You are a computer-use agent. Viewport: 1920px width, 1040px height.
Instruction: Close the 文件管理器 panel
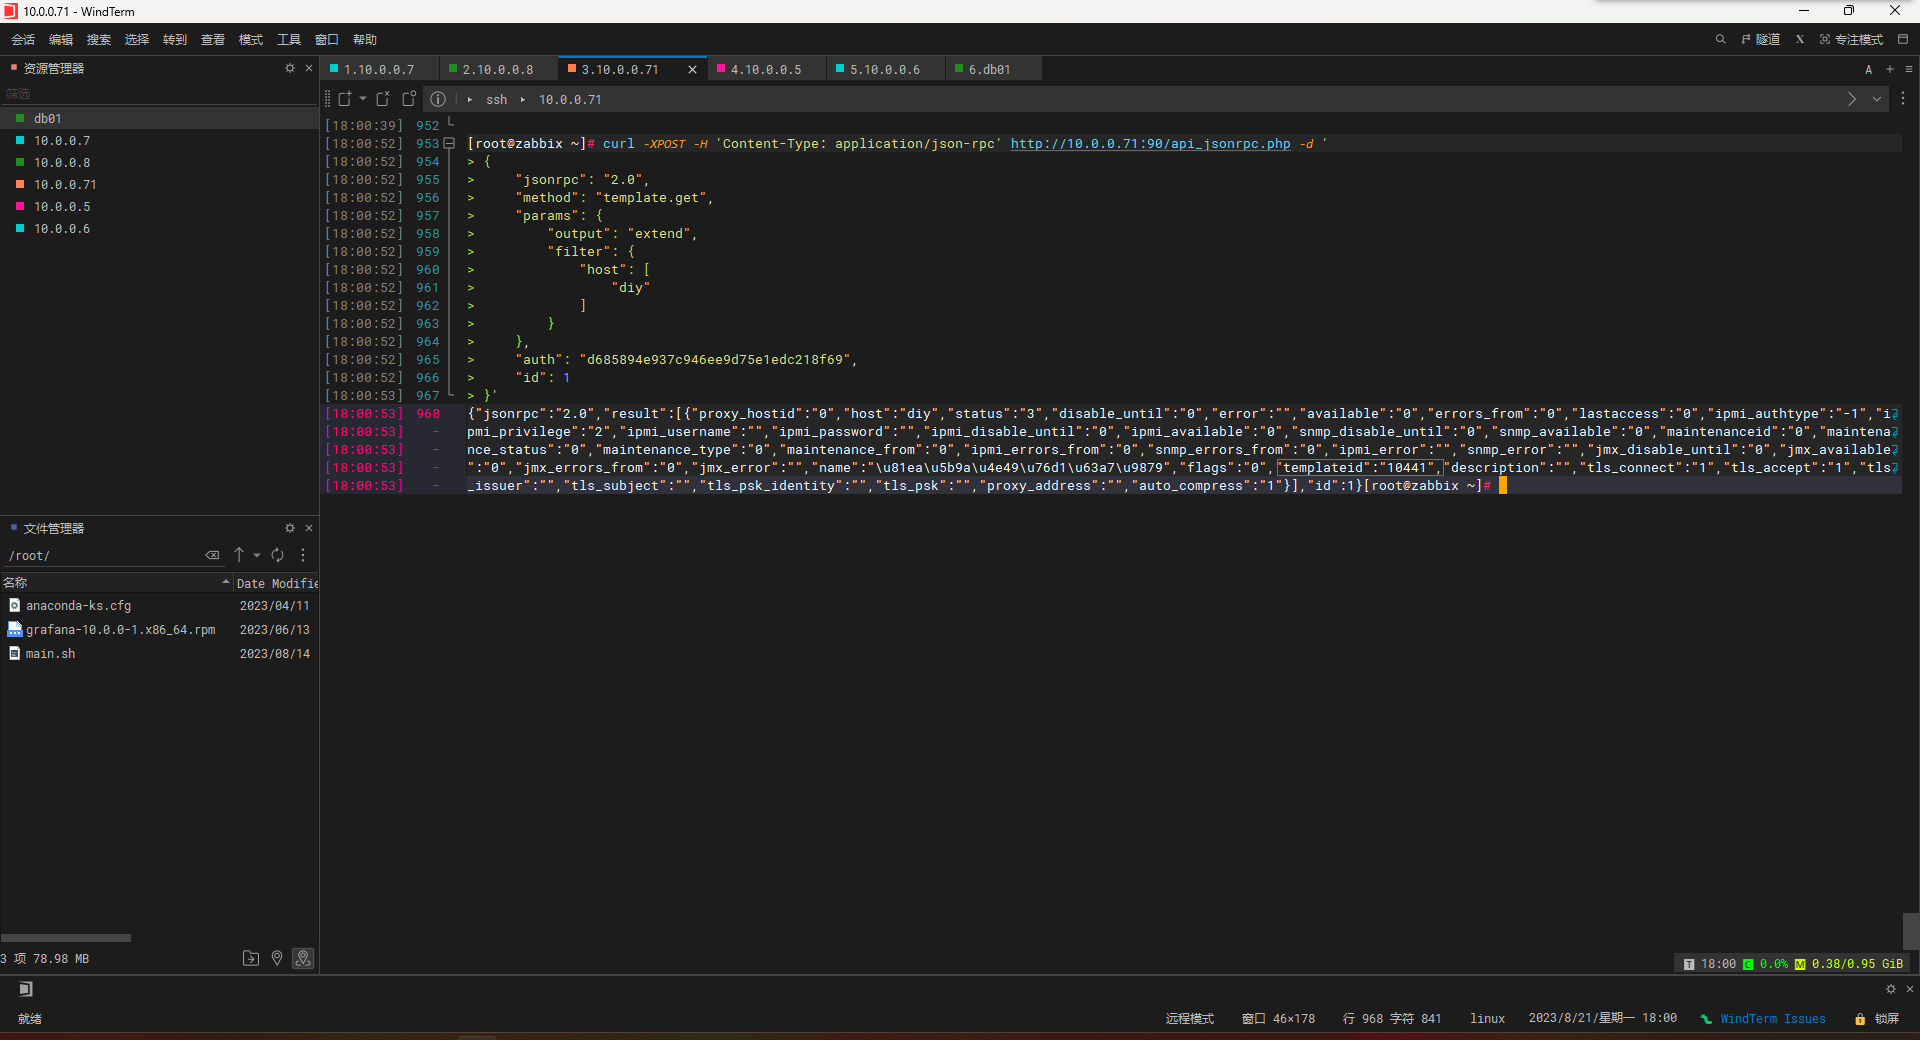pyautogui.click(x=309, y=528)
